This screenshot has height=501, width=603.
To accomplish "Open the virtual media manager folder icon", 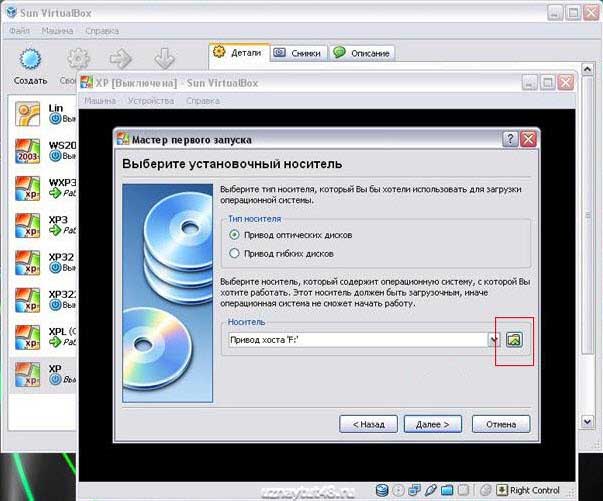I will click(x=514, y=340).
